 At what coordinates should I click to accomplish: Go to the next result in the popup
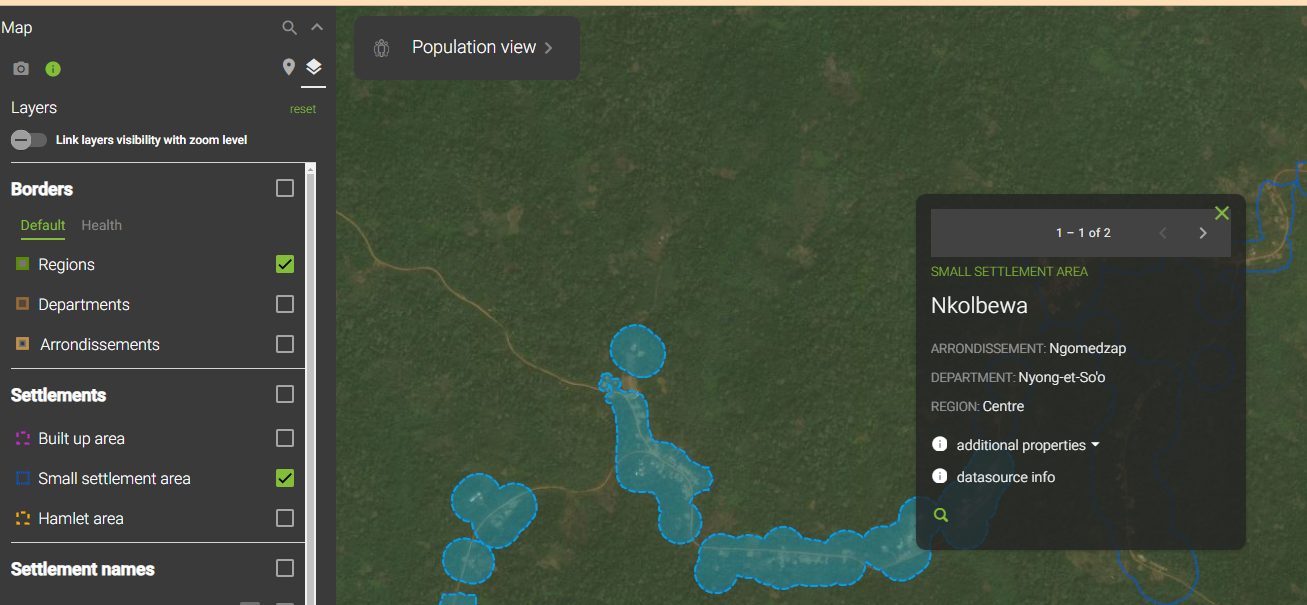pos(1203,233)
